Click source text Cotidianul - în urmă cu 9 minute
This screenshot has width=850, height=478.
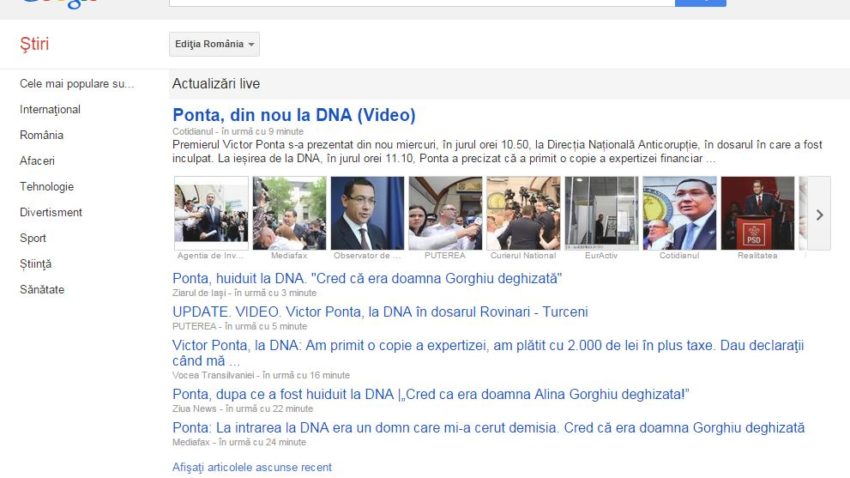(x=238, y=132)
